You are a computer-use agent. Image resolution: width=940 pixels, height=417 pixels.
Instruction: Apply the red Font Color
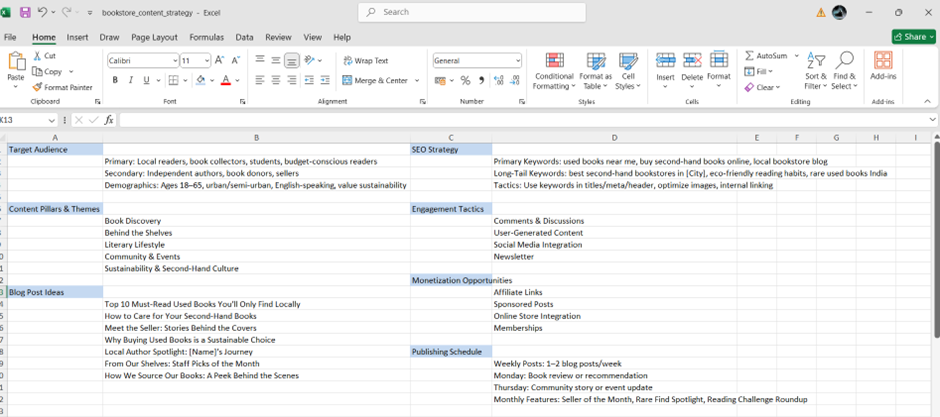tap(226, 80)
